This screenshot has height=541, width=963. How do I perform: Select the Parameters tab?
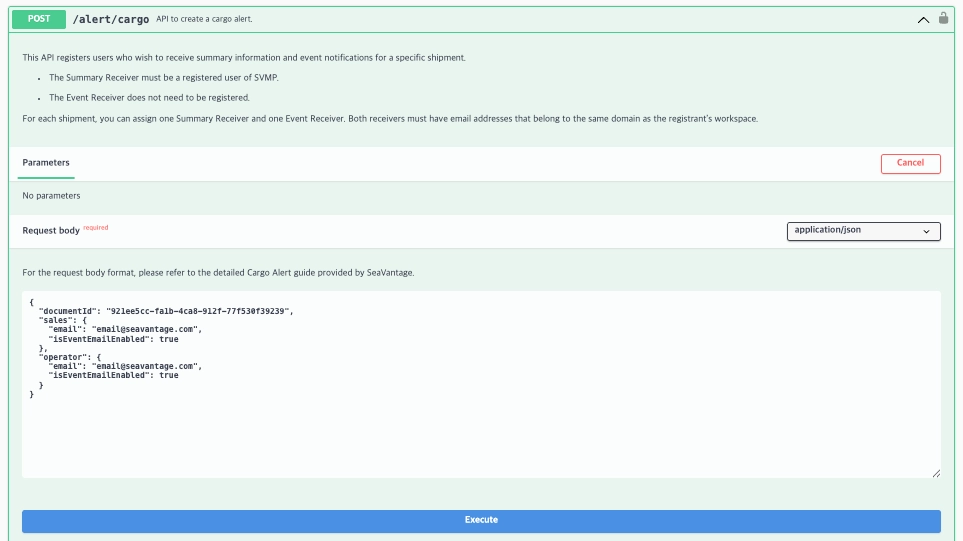[46, 162]
